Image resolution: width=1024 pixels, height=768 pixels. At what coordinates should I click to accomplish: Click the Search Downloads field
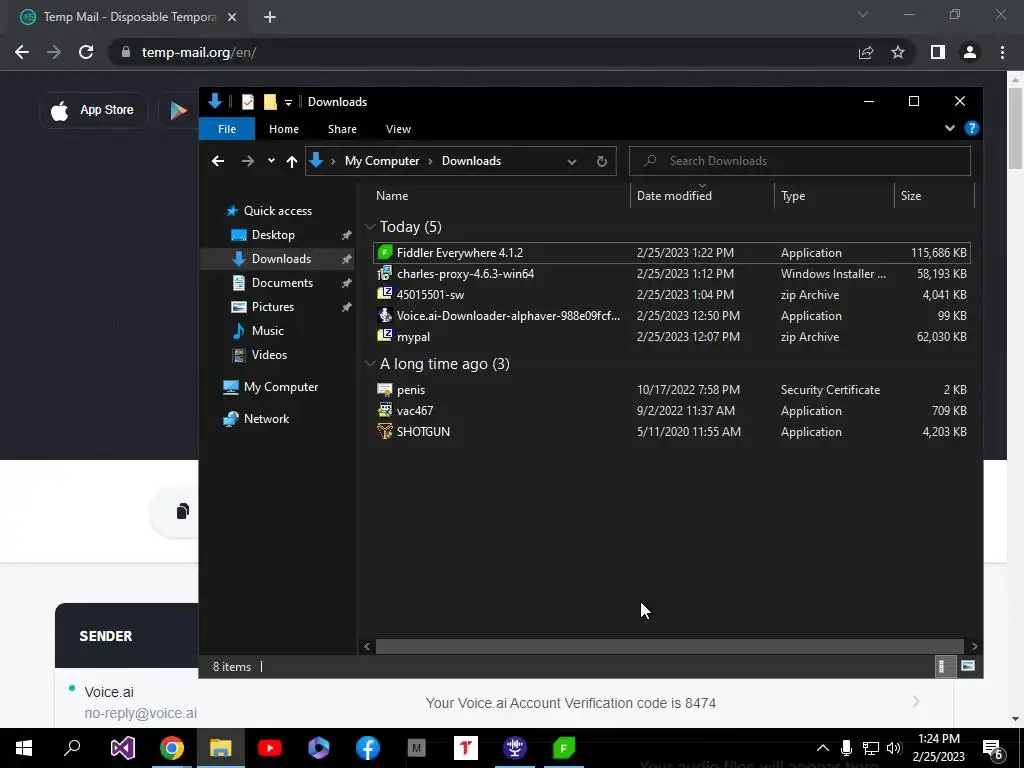point(799,161)
